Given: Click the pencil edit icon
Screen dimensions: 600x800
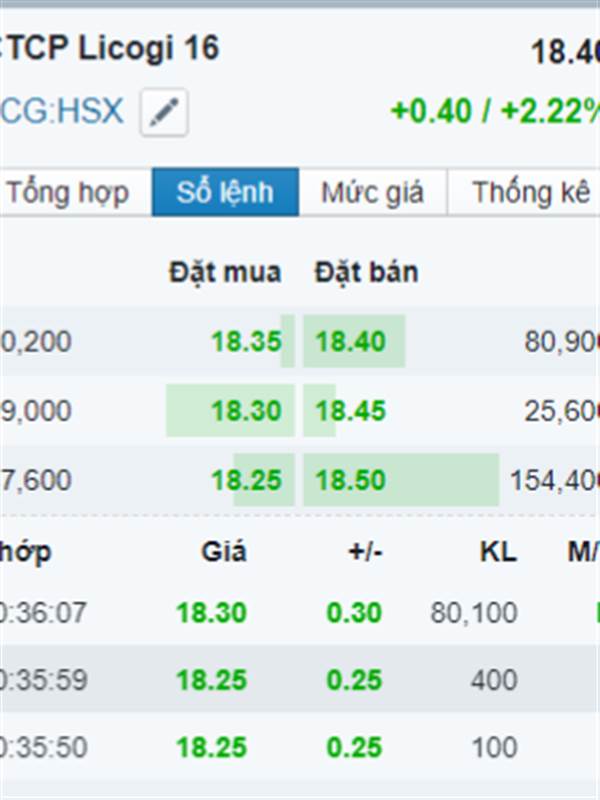Looking at the screenshot, I should (x=164, y=112).
